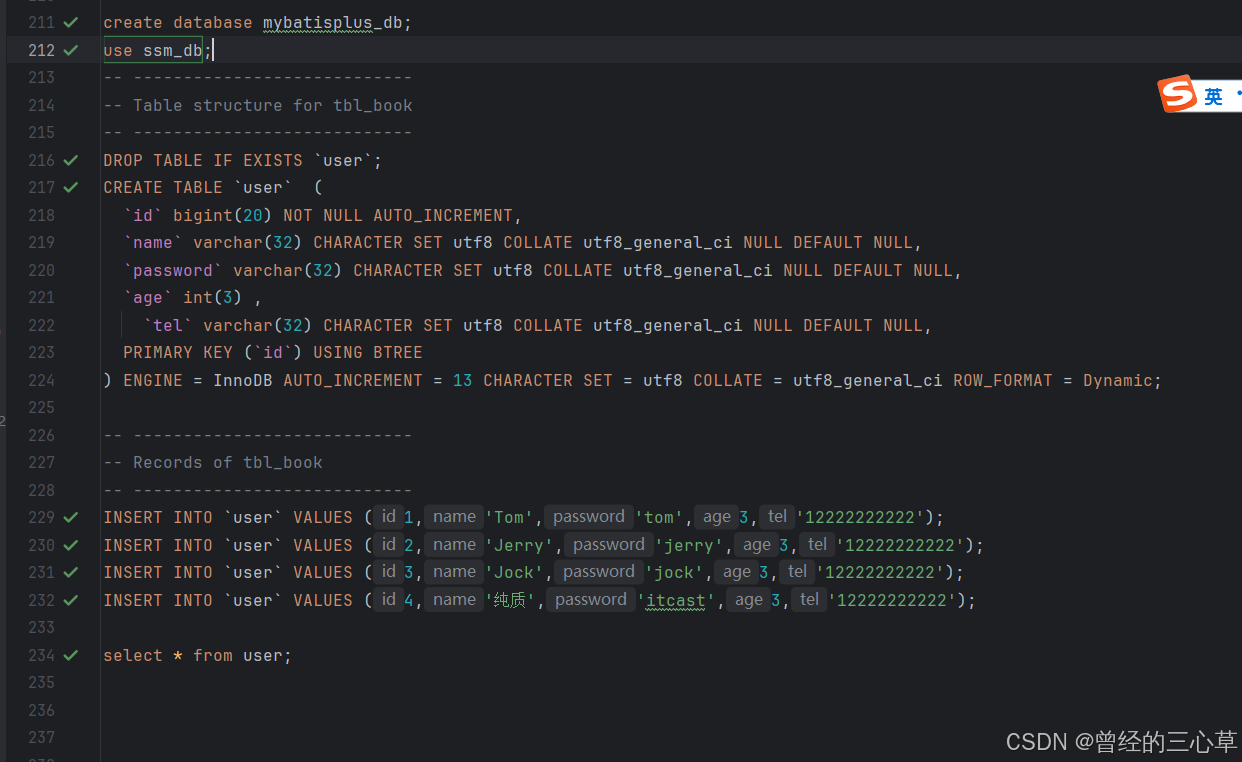
Task: Click the green checkmark on line 211
Action: 70,22
